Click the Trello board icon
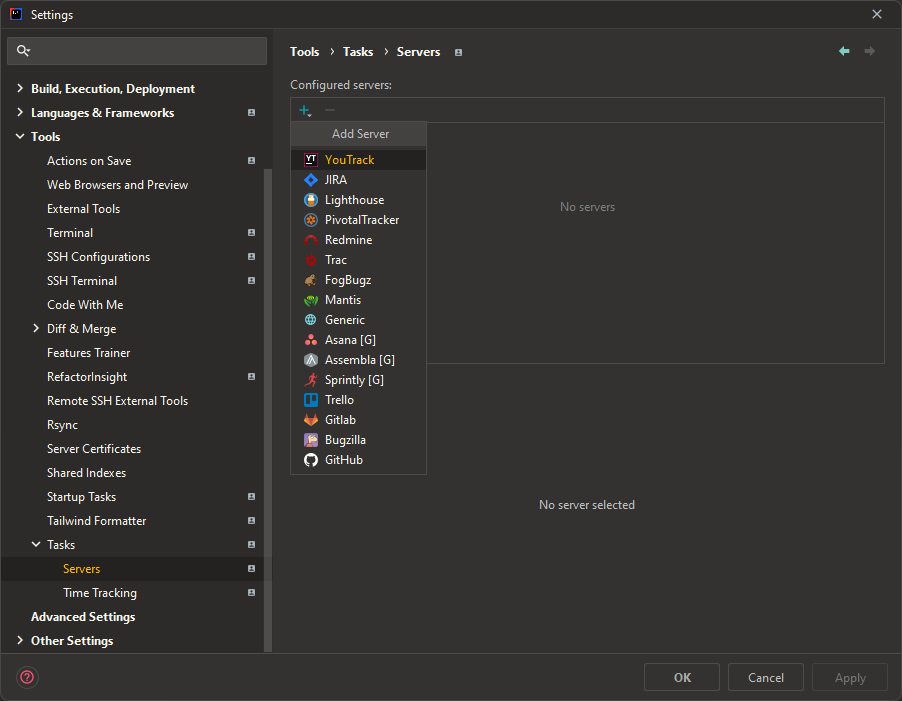902x701 pixels. (311, 400)
